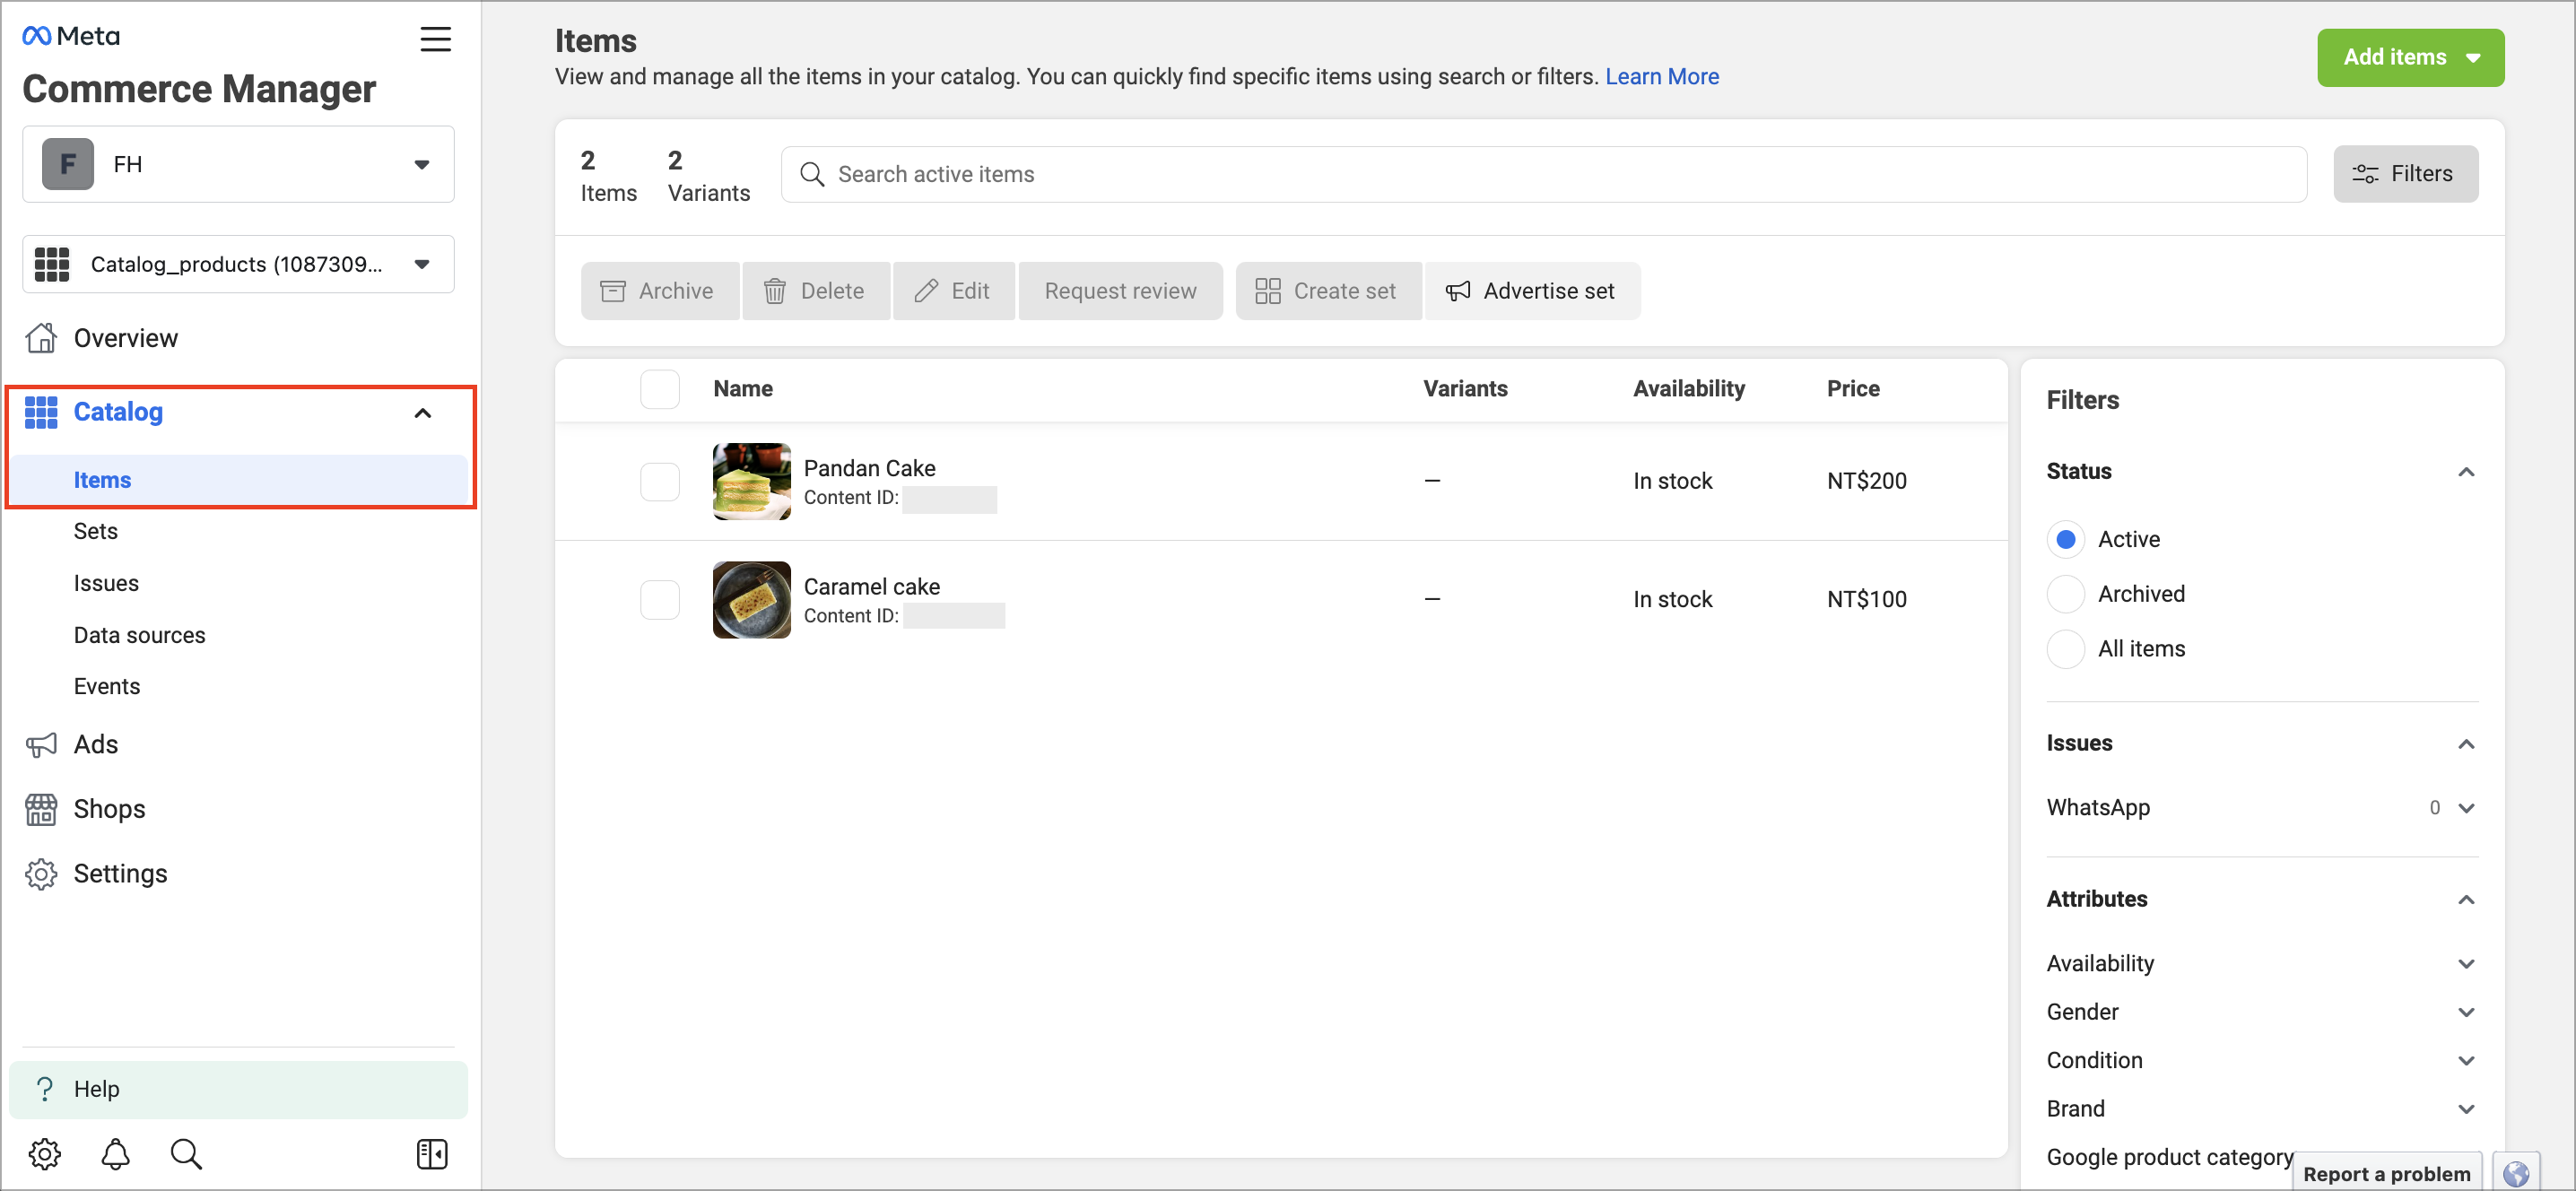Click the Meta logo
The width and height of the screenshot is (2576, 1191).
(71, 36)
